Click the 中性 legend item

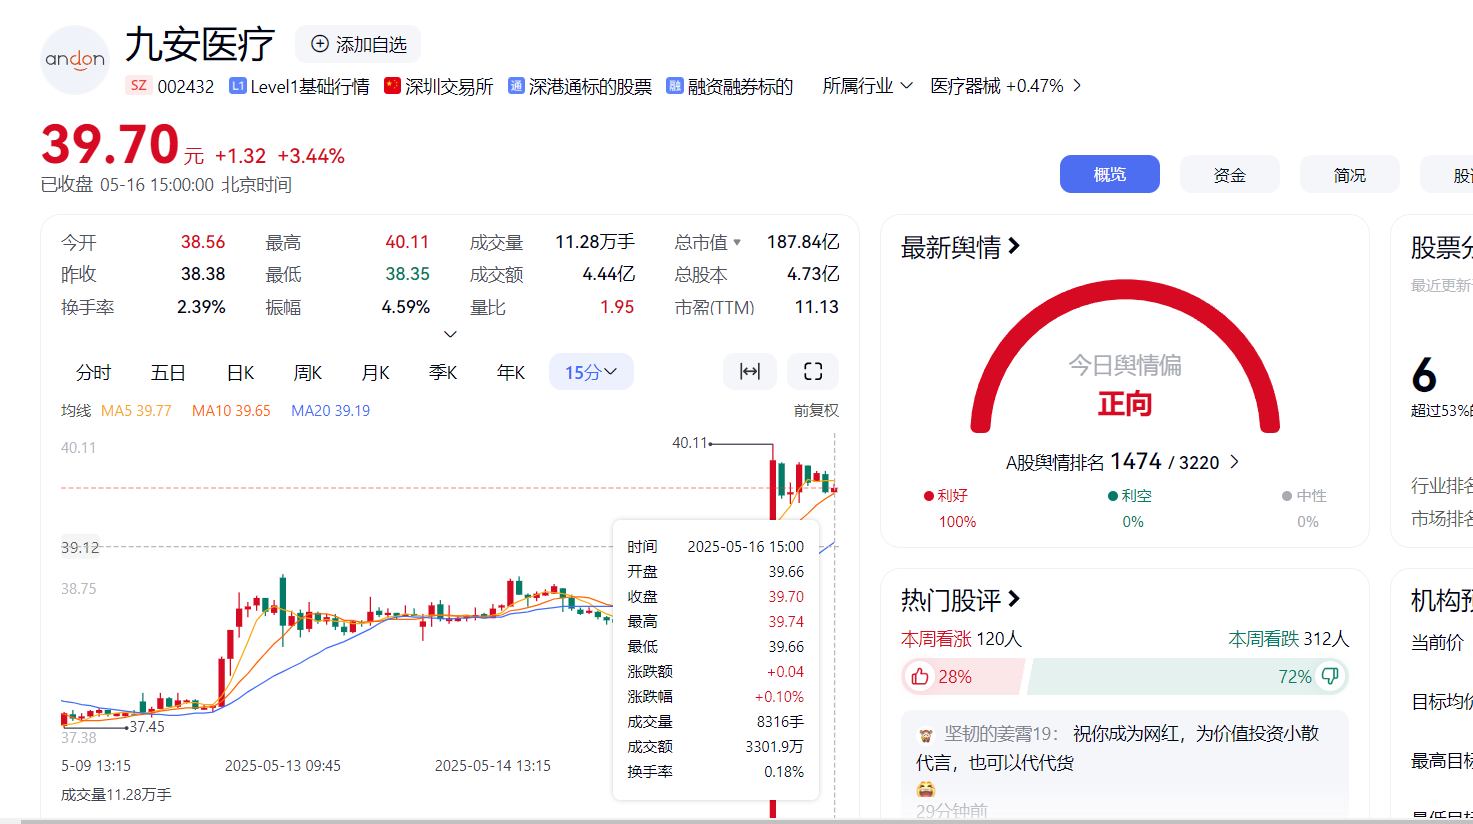pos(1304,496)
